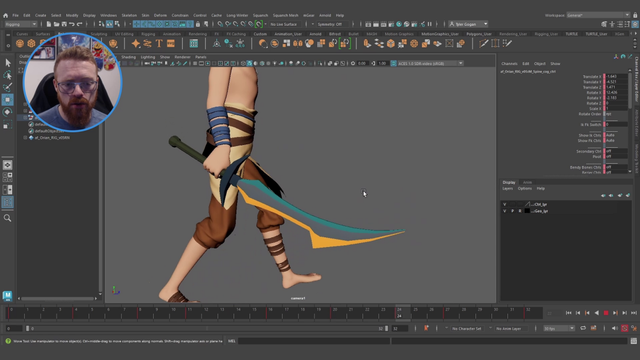Click the orange star shelf icon
640x360 pixels.
click(136, 43)
